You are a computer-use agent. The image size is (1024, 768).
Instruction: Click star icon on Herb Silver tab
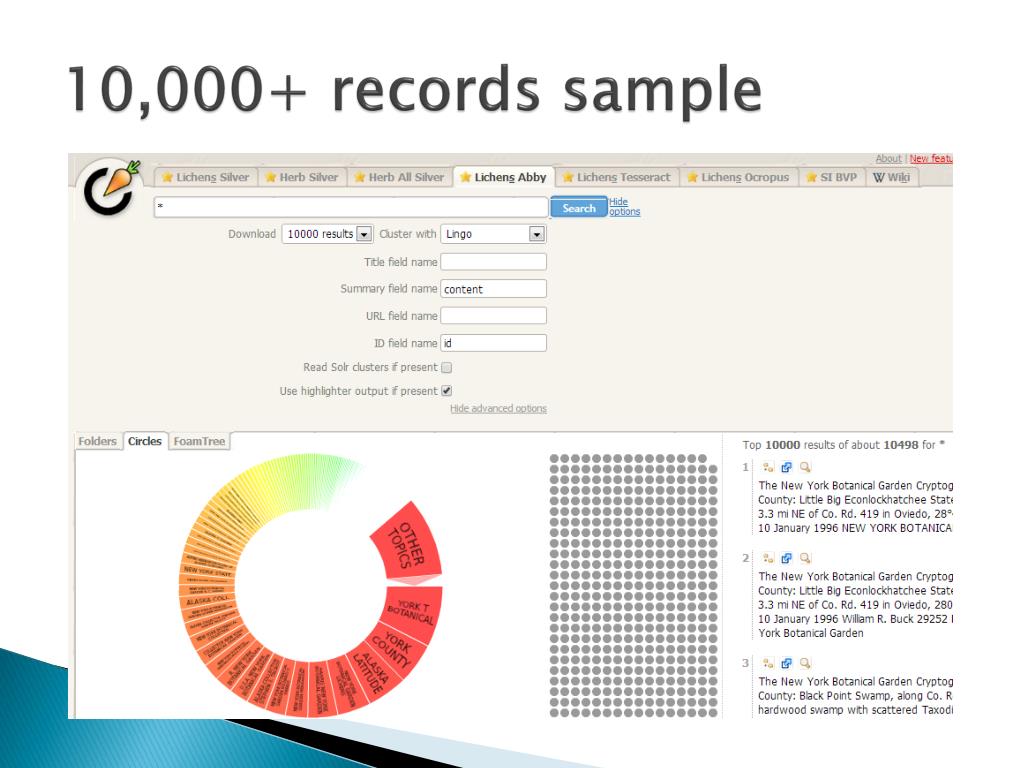tap(270, 177)
